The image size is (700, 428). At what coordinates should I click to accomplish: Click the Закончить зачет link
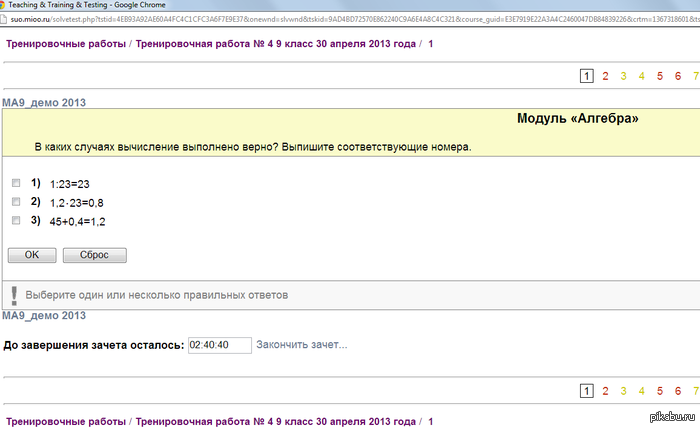pos(302,345)
